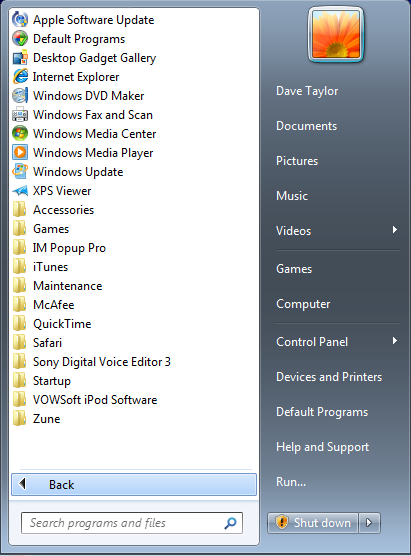Click the QuickTime folder icon
This screenshot has width=411, height=556.
click(20, 323)
